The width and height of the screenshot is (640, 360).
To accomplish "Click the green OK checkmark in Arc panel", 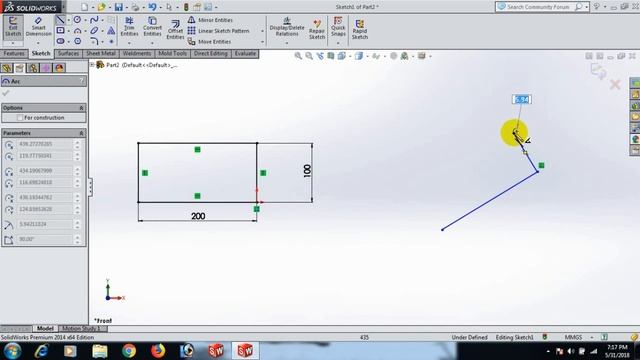I will pyautogui.click(x=6, y=93).
